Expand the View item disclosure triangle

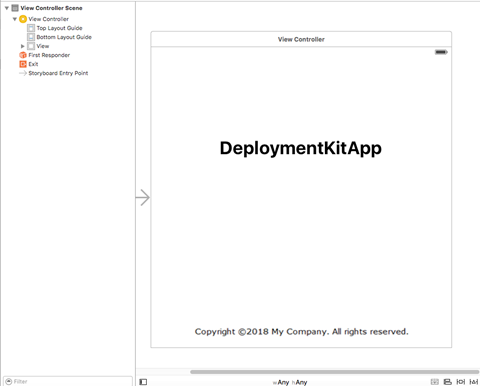[23, 46]
